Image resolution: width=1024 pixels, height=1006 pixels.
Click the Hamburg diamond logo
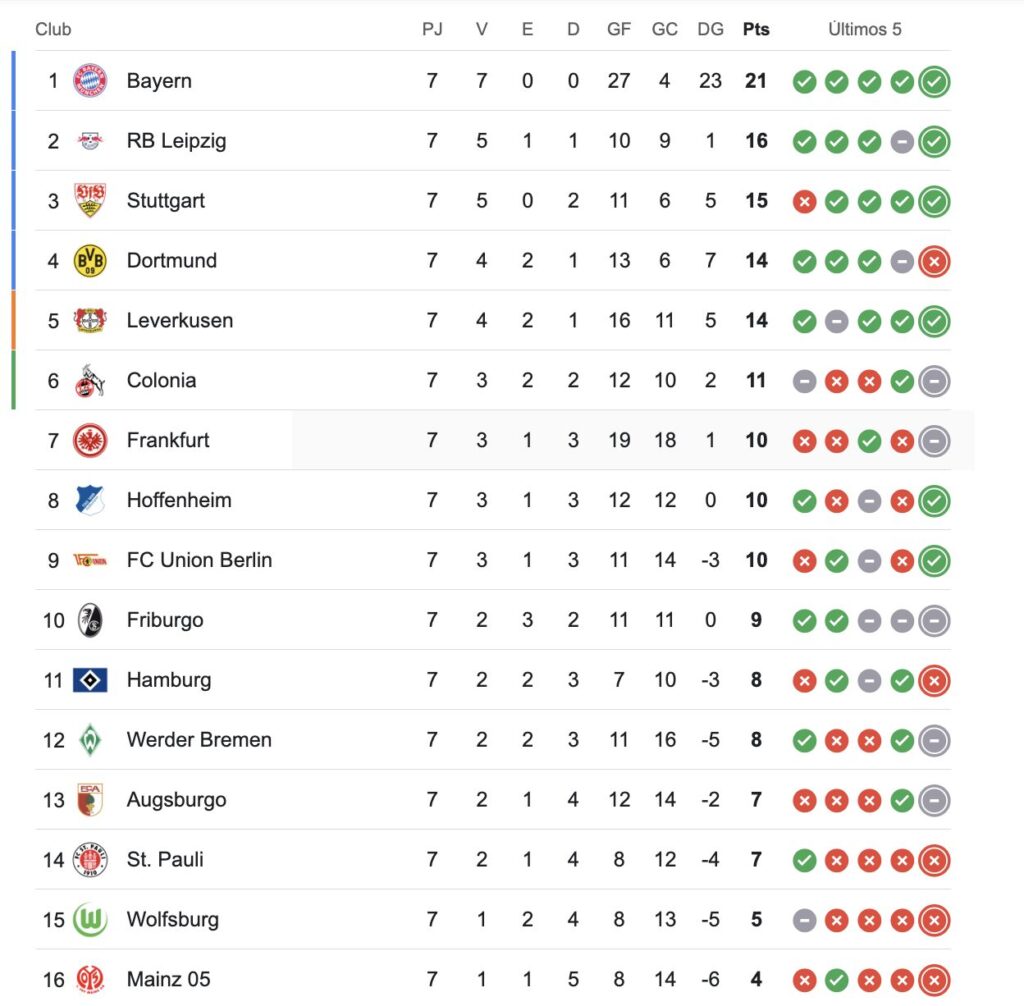90,681
